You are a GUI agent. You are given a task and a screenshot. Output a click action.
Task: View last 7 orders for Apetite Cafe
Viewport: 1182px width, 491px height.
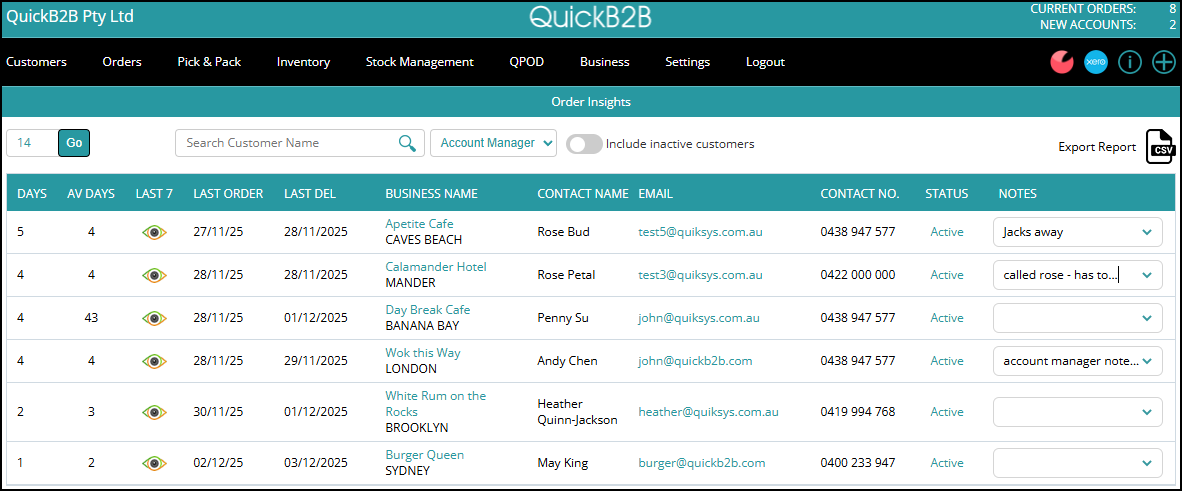tap(154, 232)
